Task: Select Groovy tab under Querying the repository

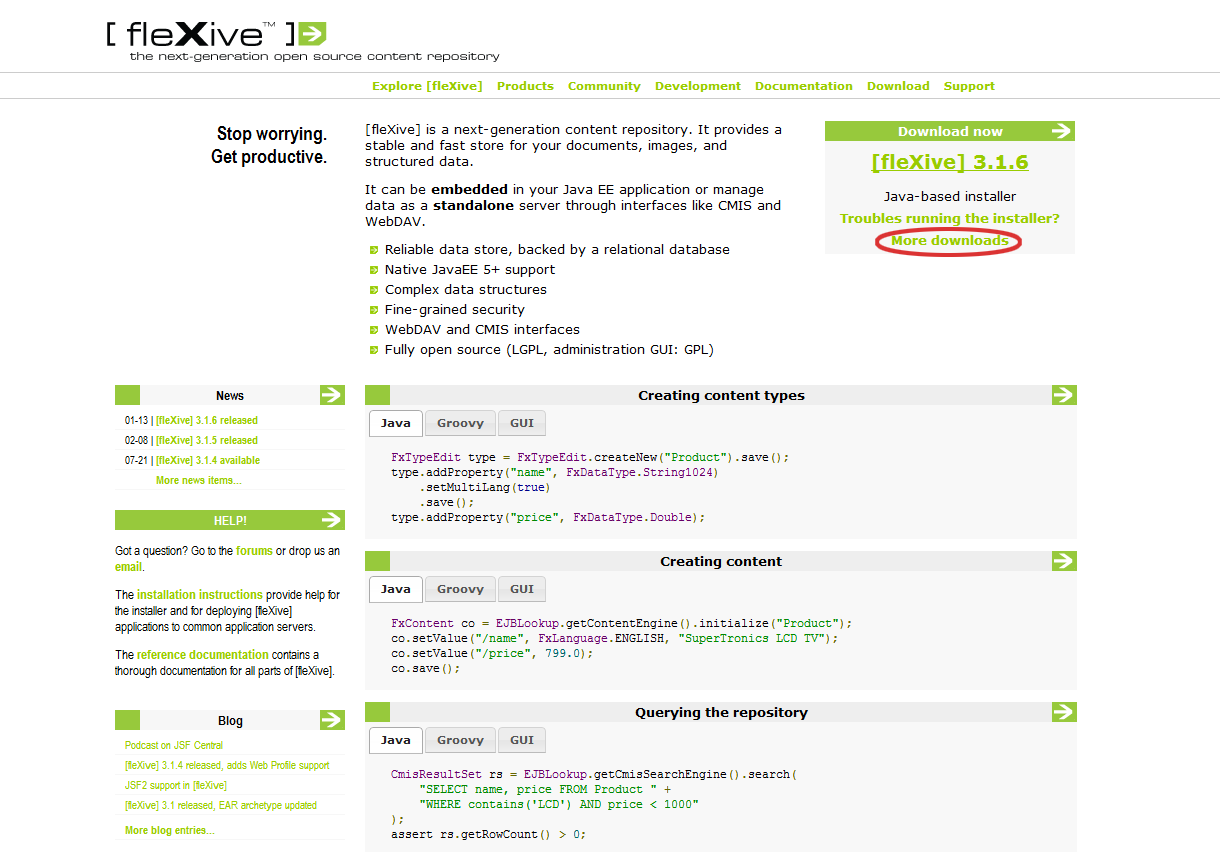Action: (460, 740)
